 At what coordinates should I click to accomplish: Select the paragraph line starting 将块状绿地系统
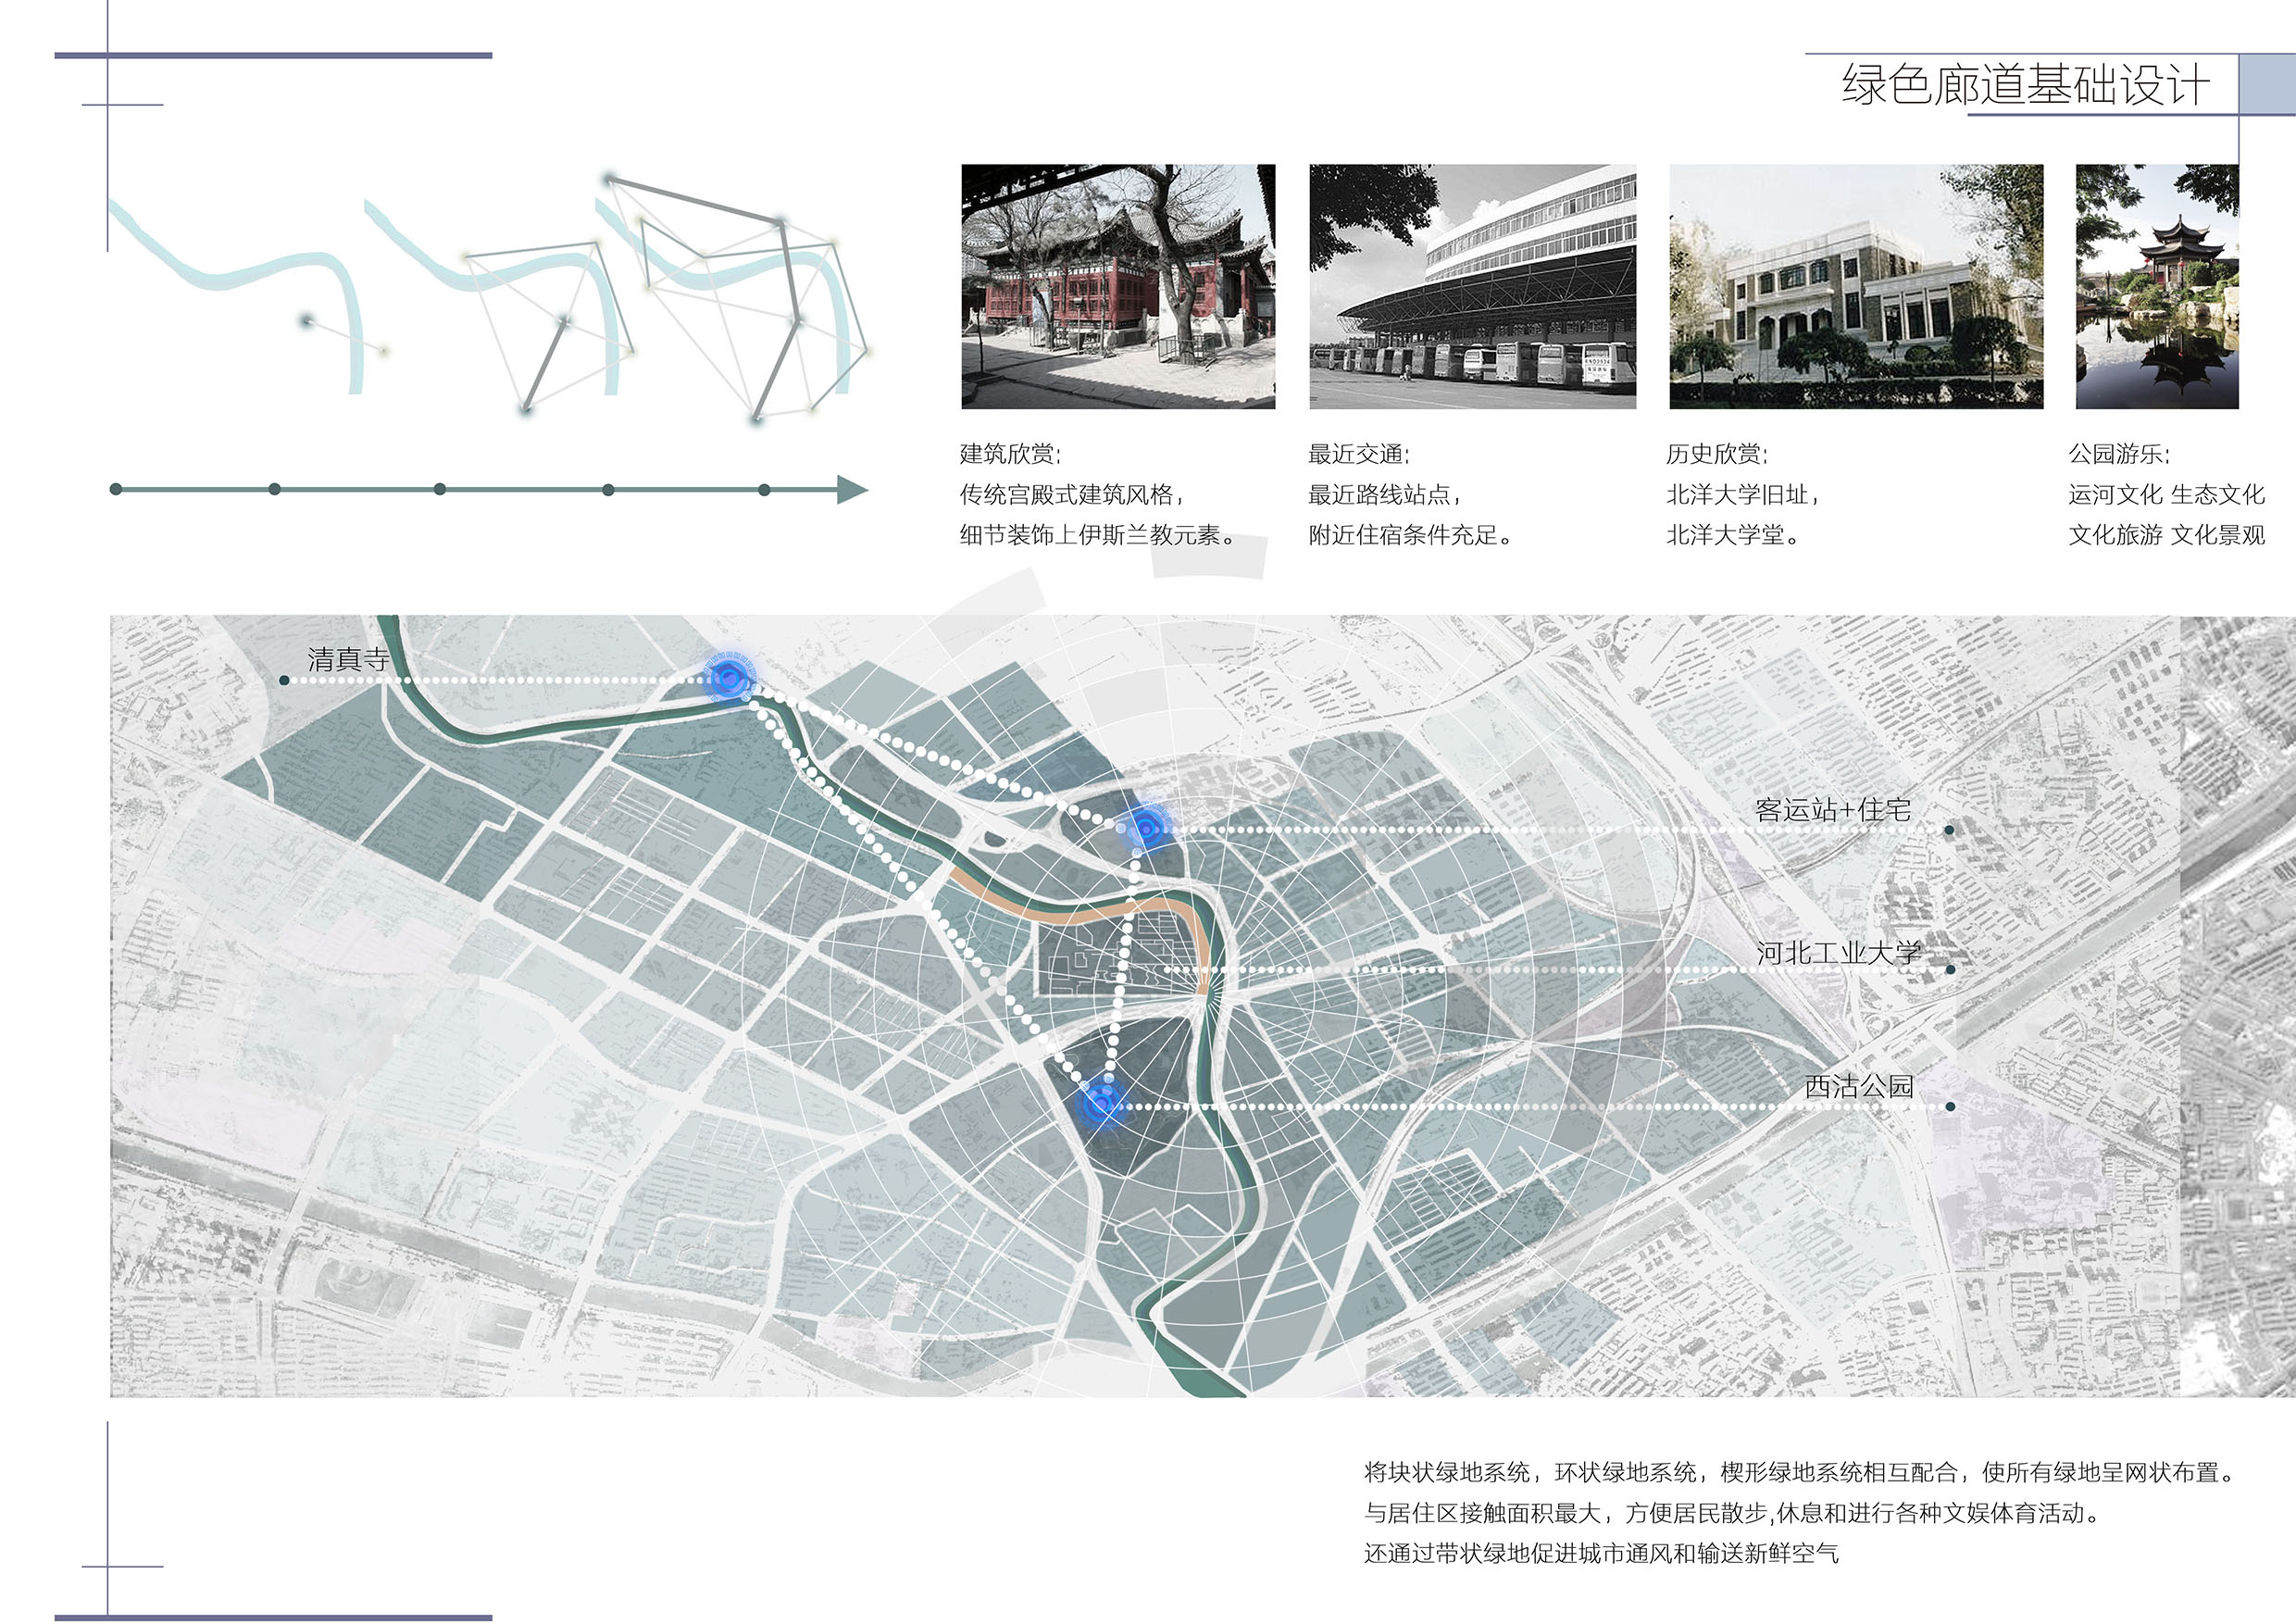1800,1472
